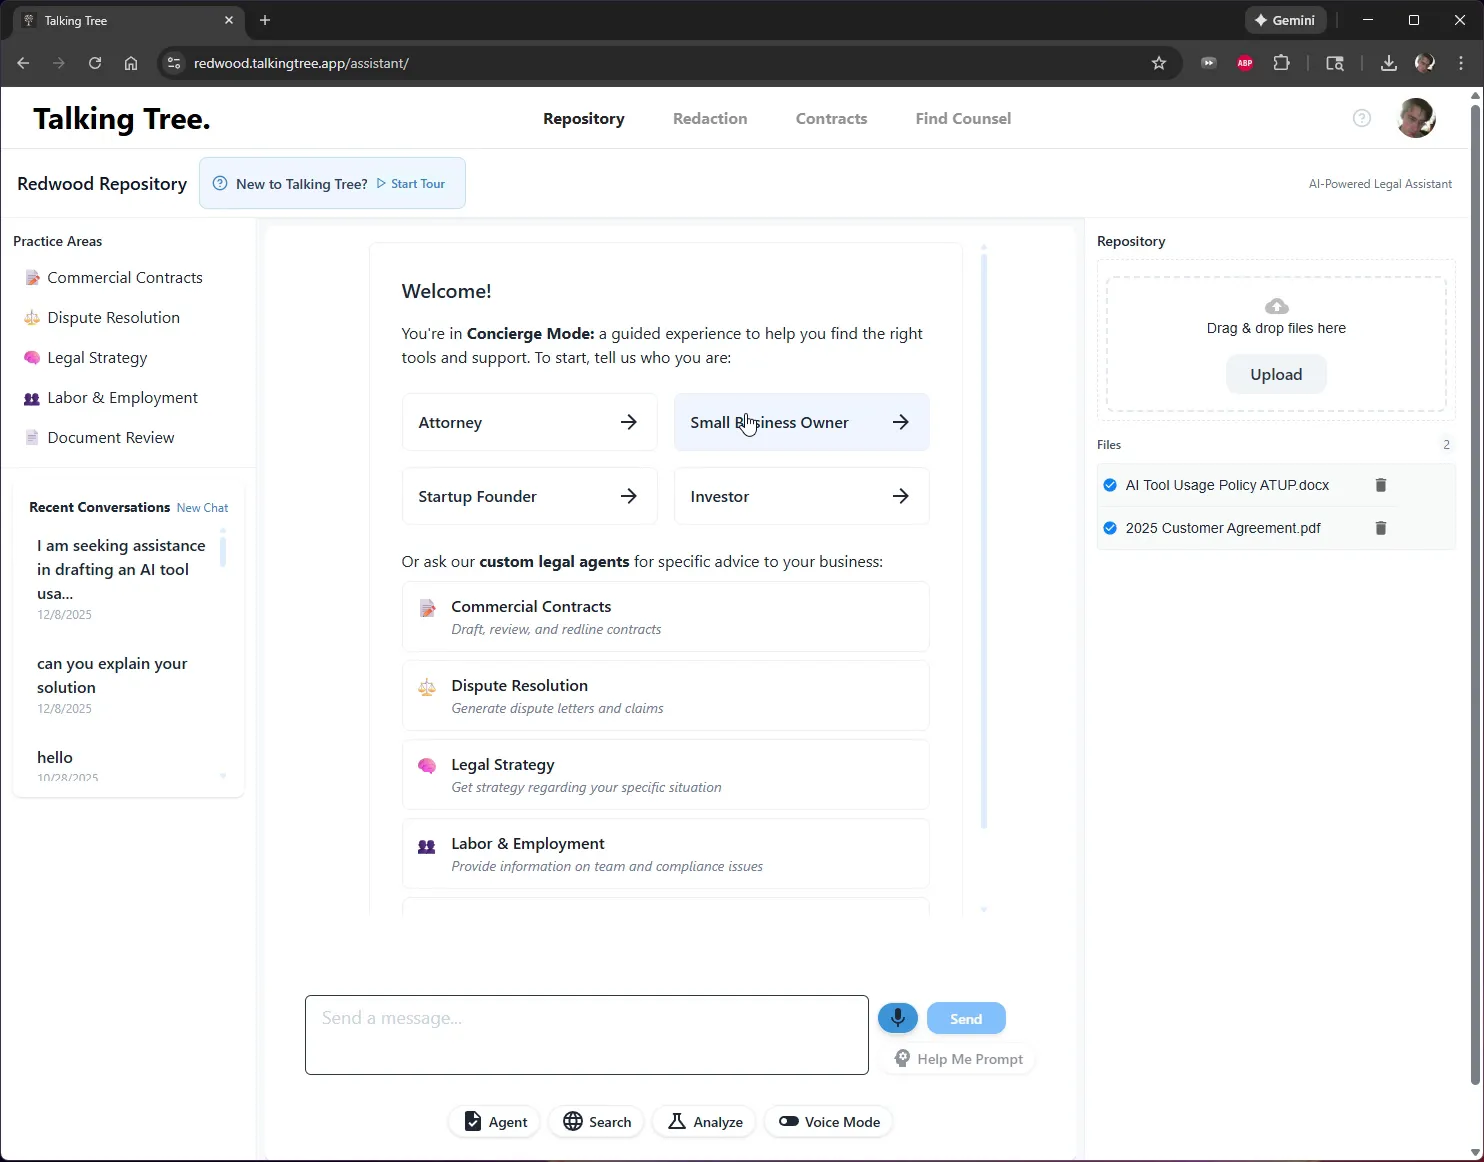The height and width of the screenshot is (1162, 1484).
Task: Switch to the Redaction tab
Action: pyautogui.click(x=710, y=118)
